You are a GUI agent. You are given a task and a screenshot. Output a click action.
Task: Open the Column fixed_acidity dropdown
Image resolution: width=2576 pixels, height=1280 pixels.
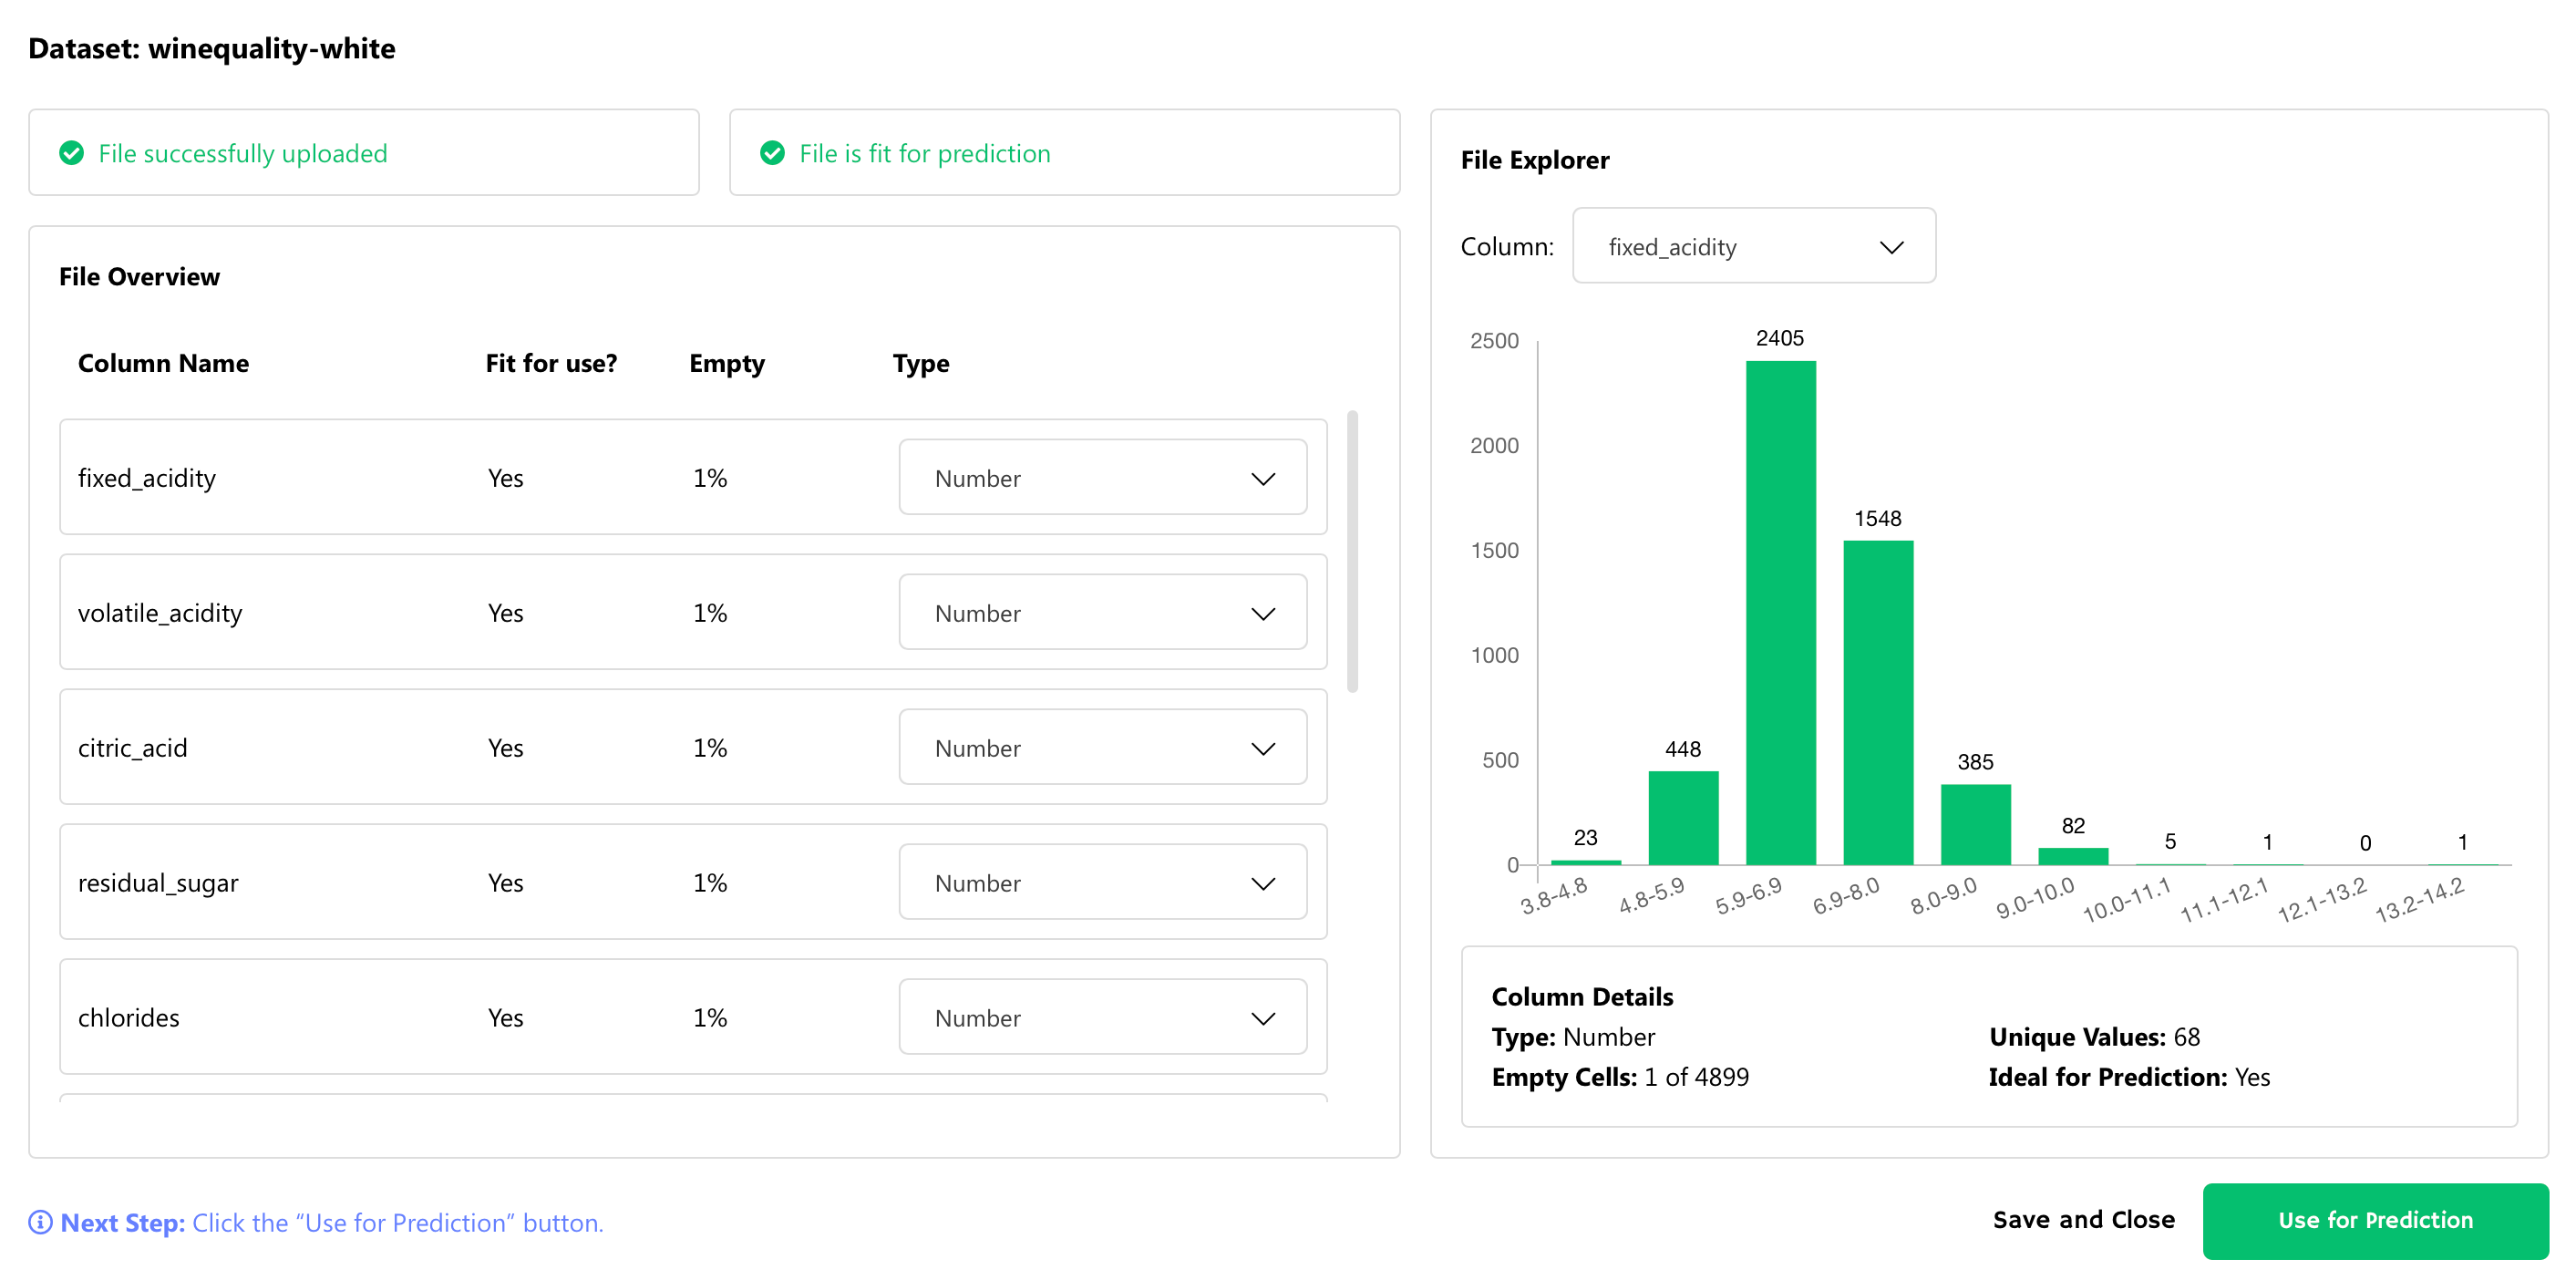(1753, 247)
